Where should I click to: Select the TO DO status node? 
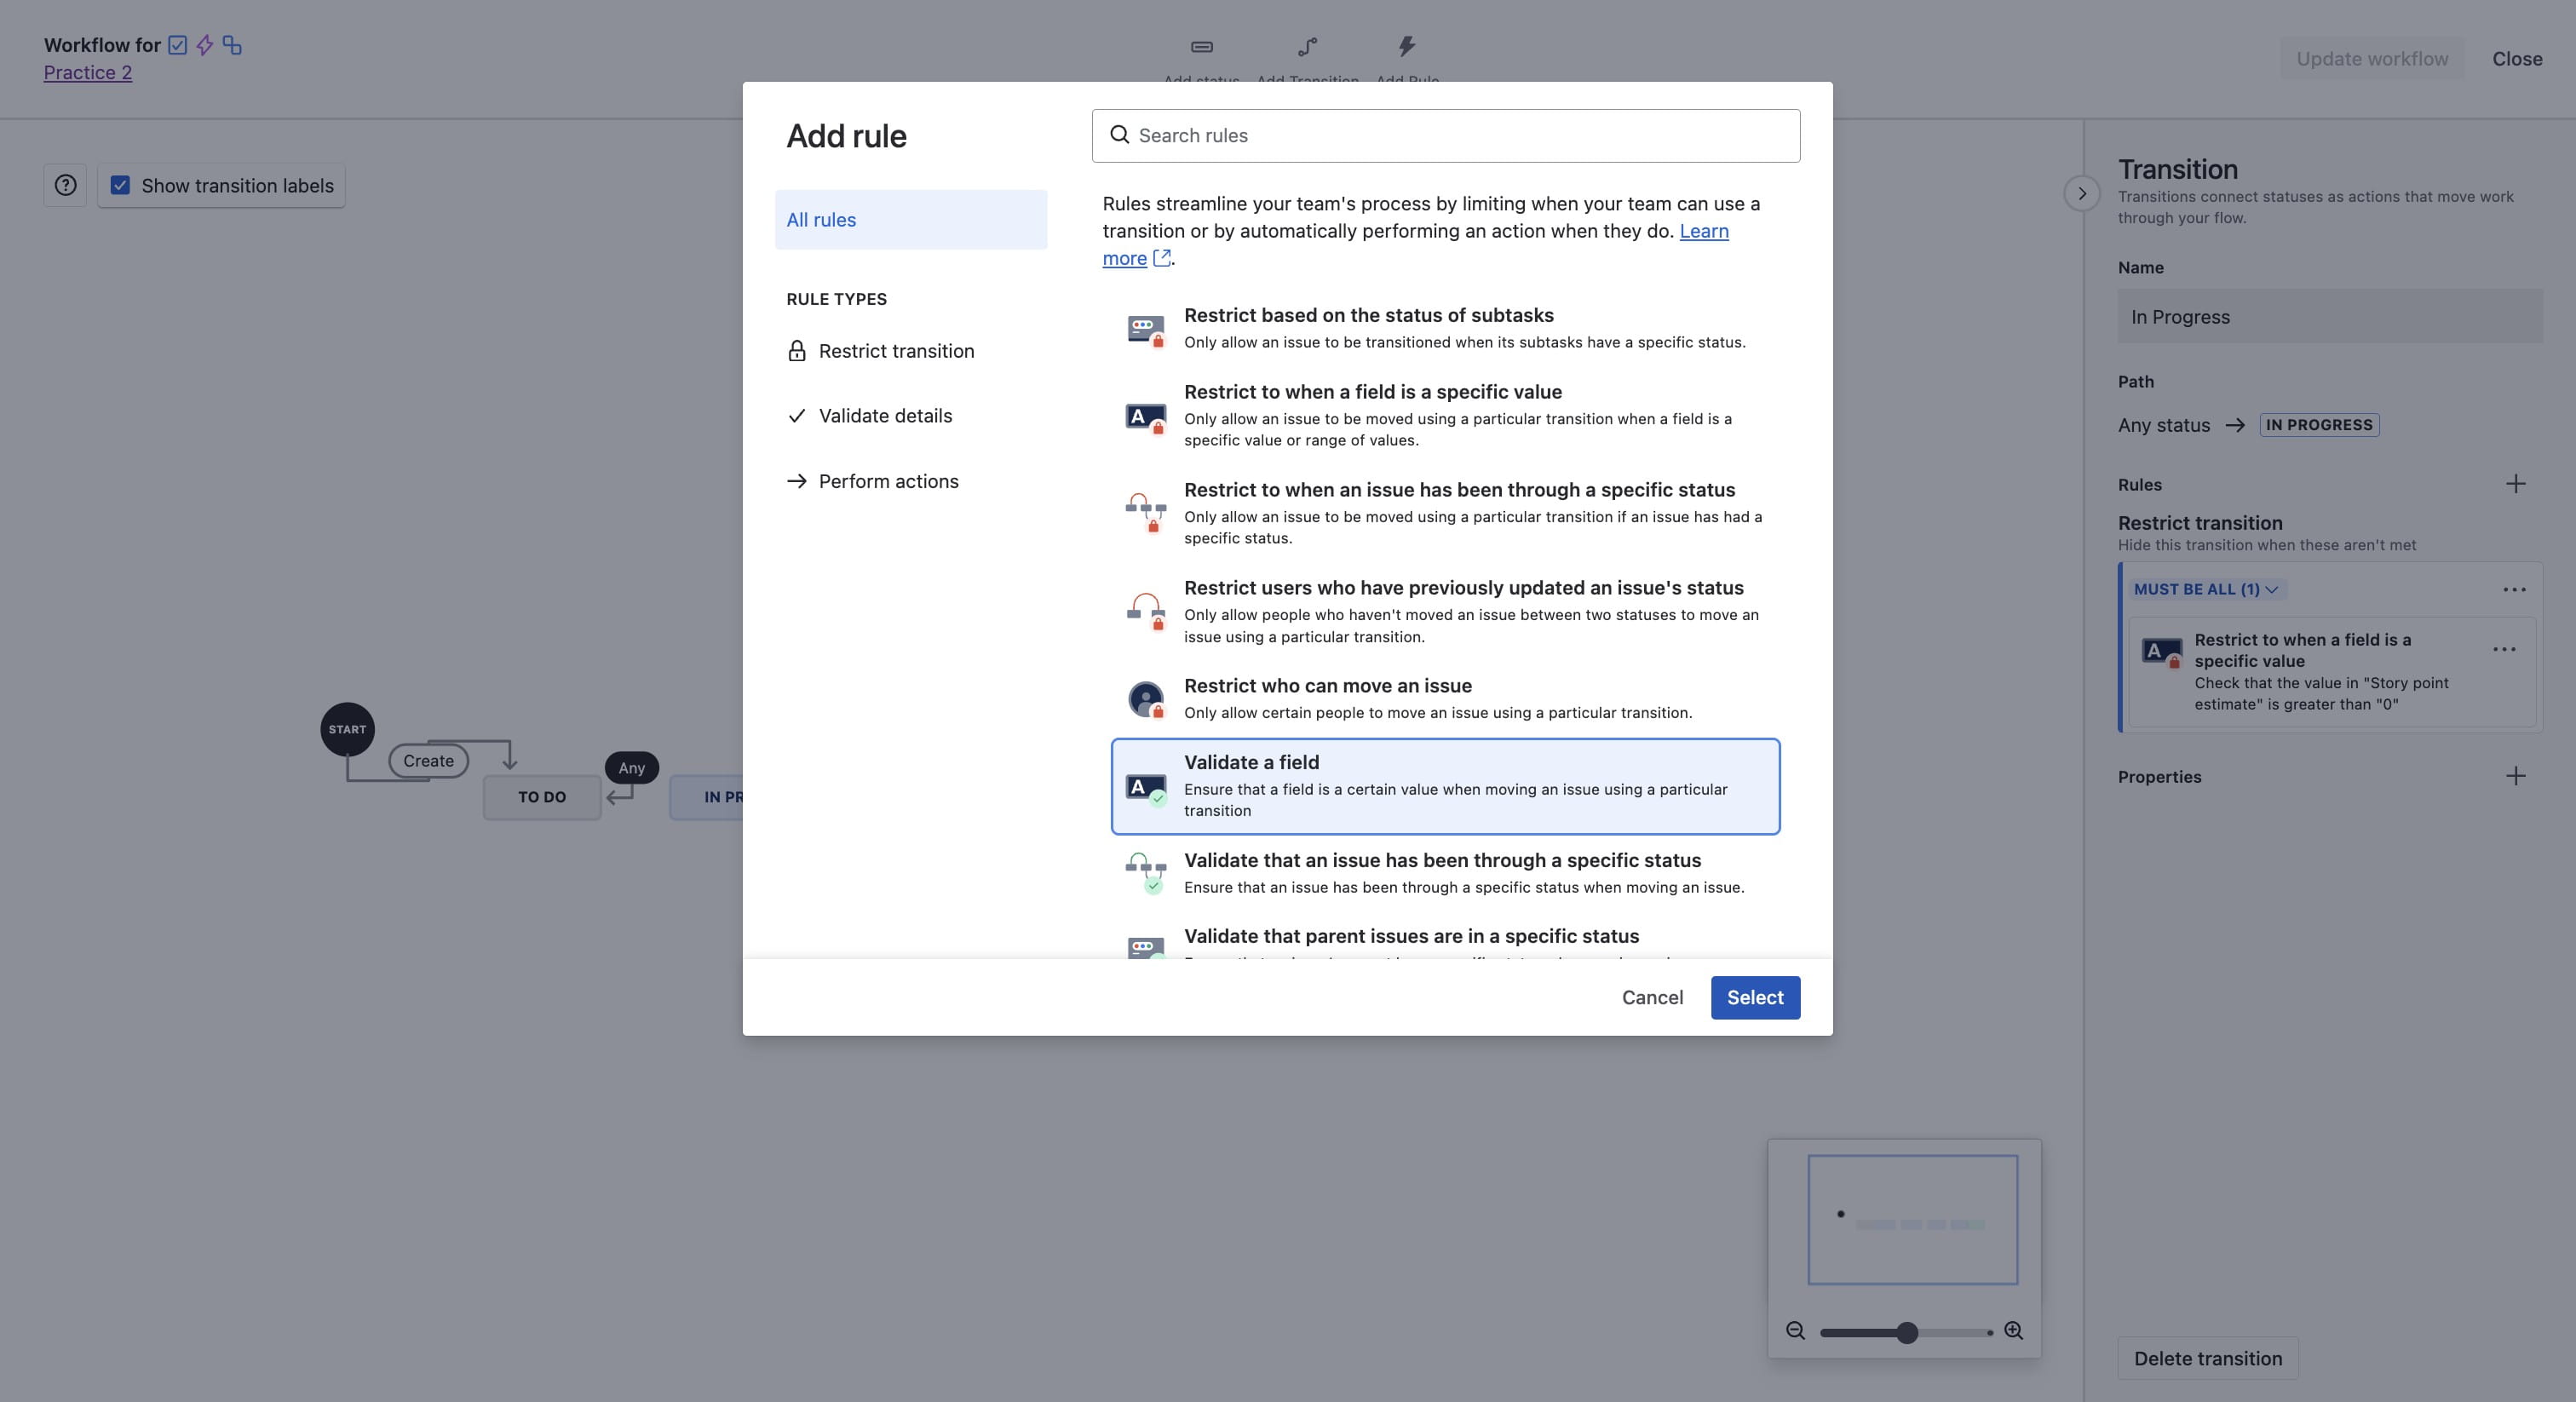pos(542,797)
